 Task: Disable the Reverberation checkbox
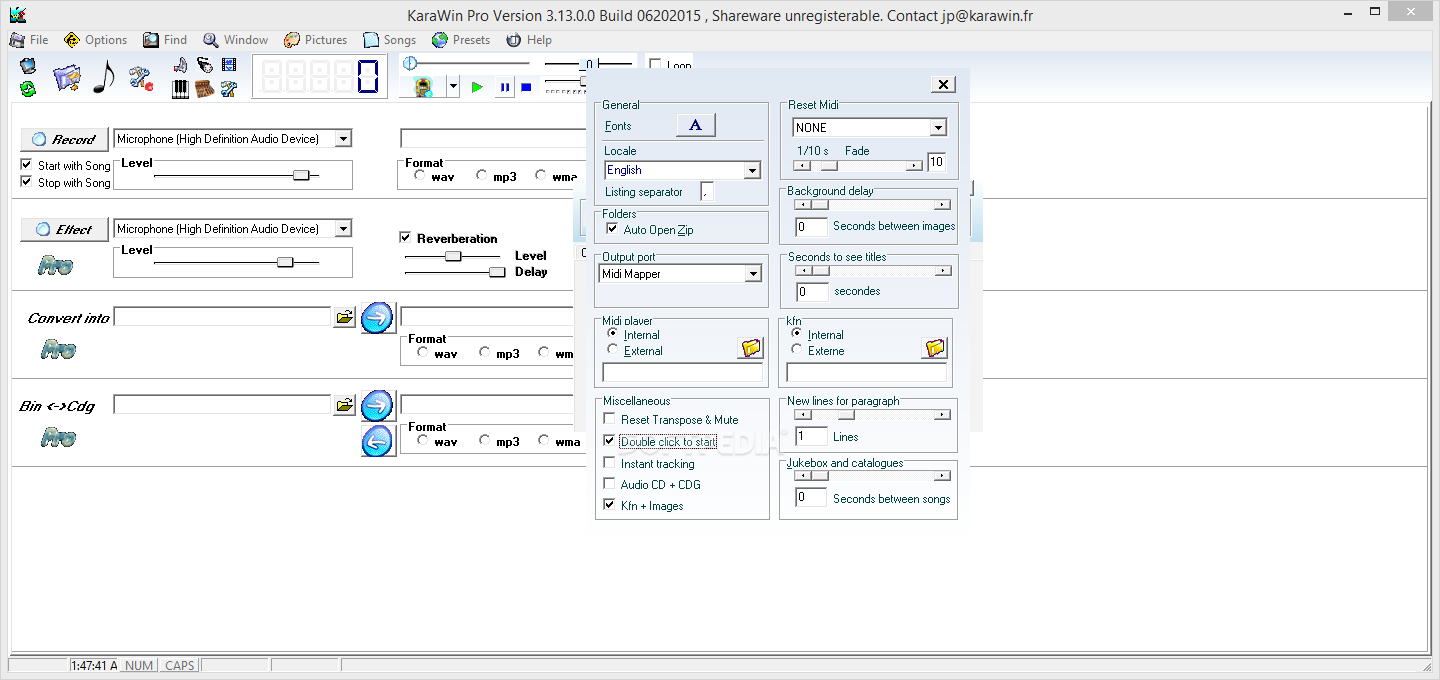pyautogui.click(x=405, y=238)
